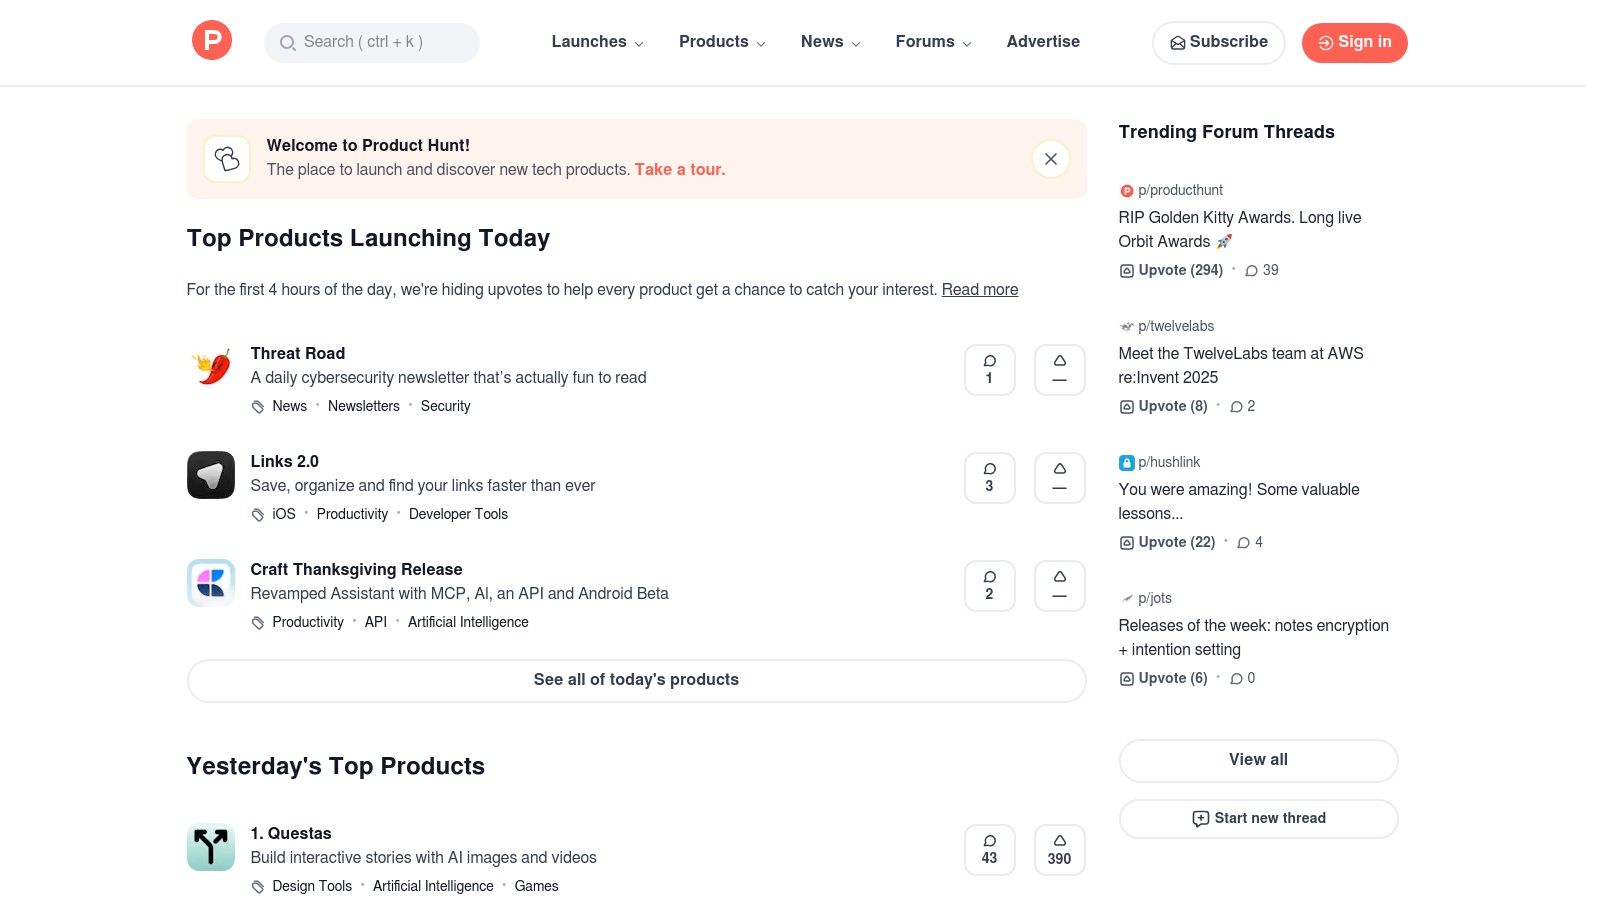This screenshot has height=900, width=1600.
Task: Expand the Products menu
Action: (x=721, y=42)
